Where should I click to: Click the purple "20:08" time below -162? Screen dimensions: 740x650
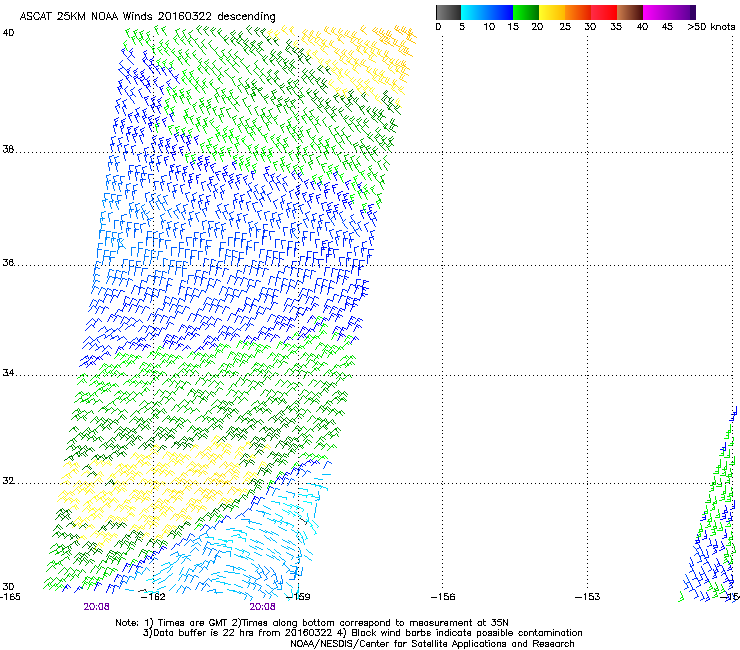[96, 607]
